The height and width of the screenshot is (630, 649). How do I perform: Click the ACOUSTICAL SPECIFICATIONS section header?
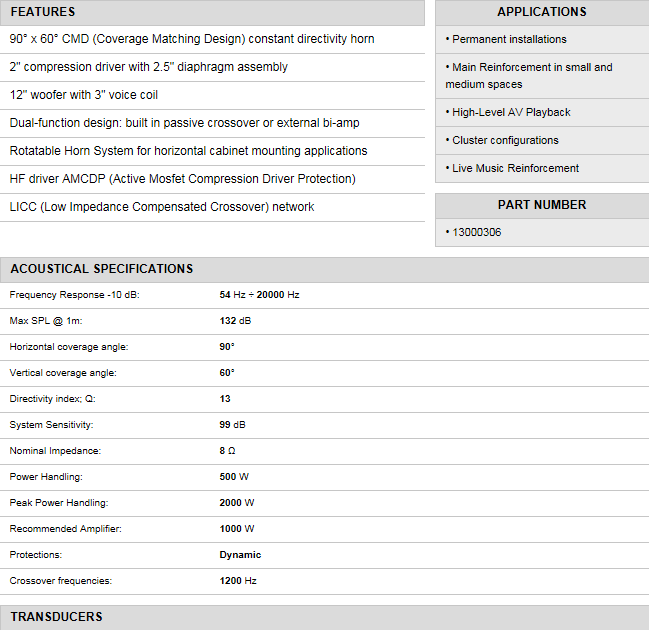pyautogui.click(x=101, y=269)
